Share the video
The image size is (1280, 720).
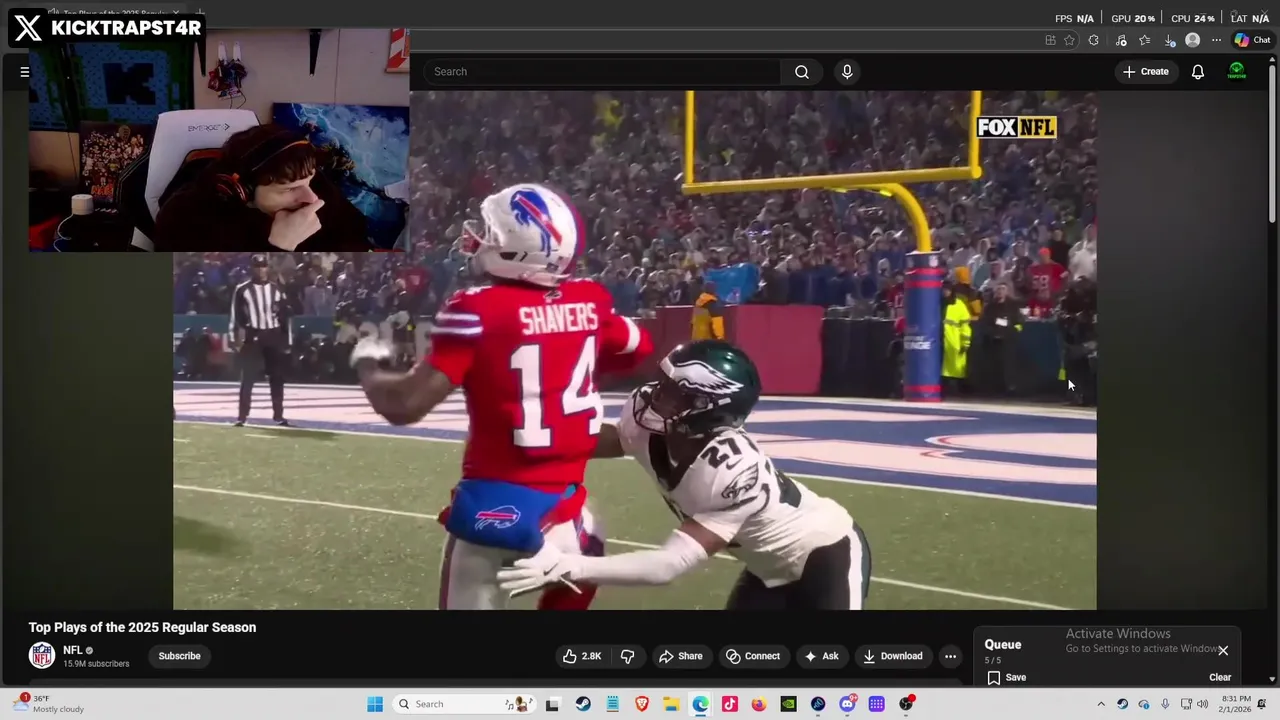(x=680, y=656)
